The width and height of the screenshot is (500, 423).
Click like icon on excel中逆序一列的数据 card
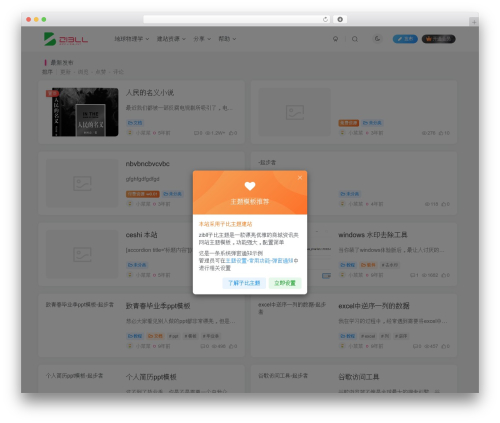[x=444, y=346]
